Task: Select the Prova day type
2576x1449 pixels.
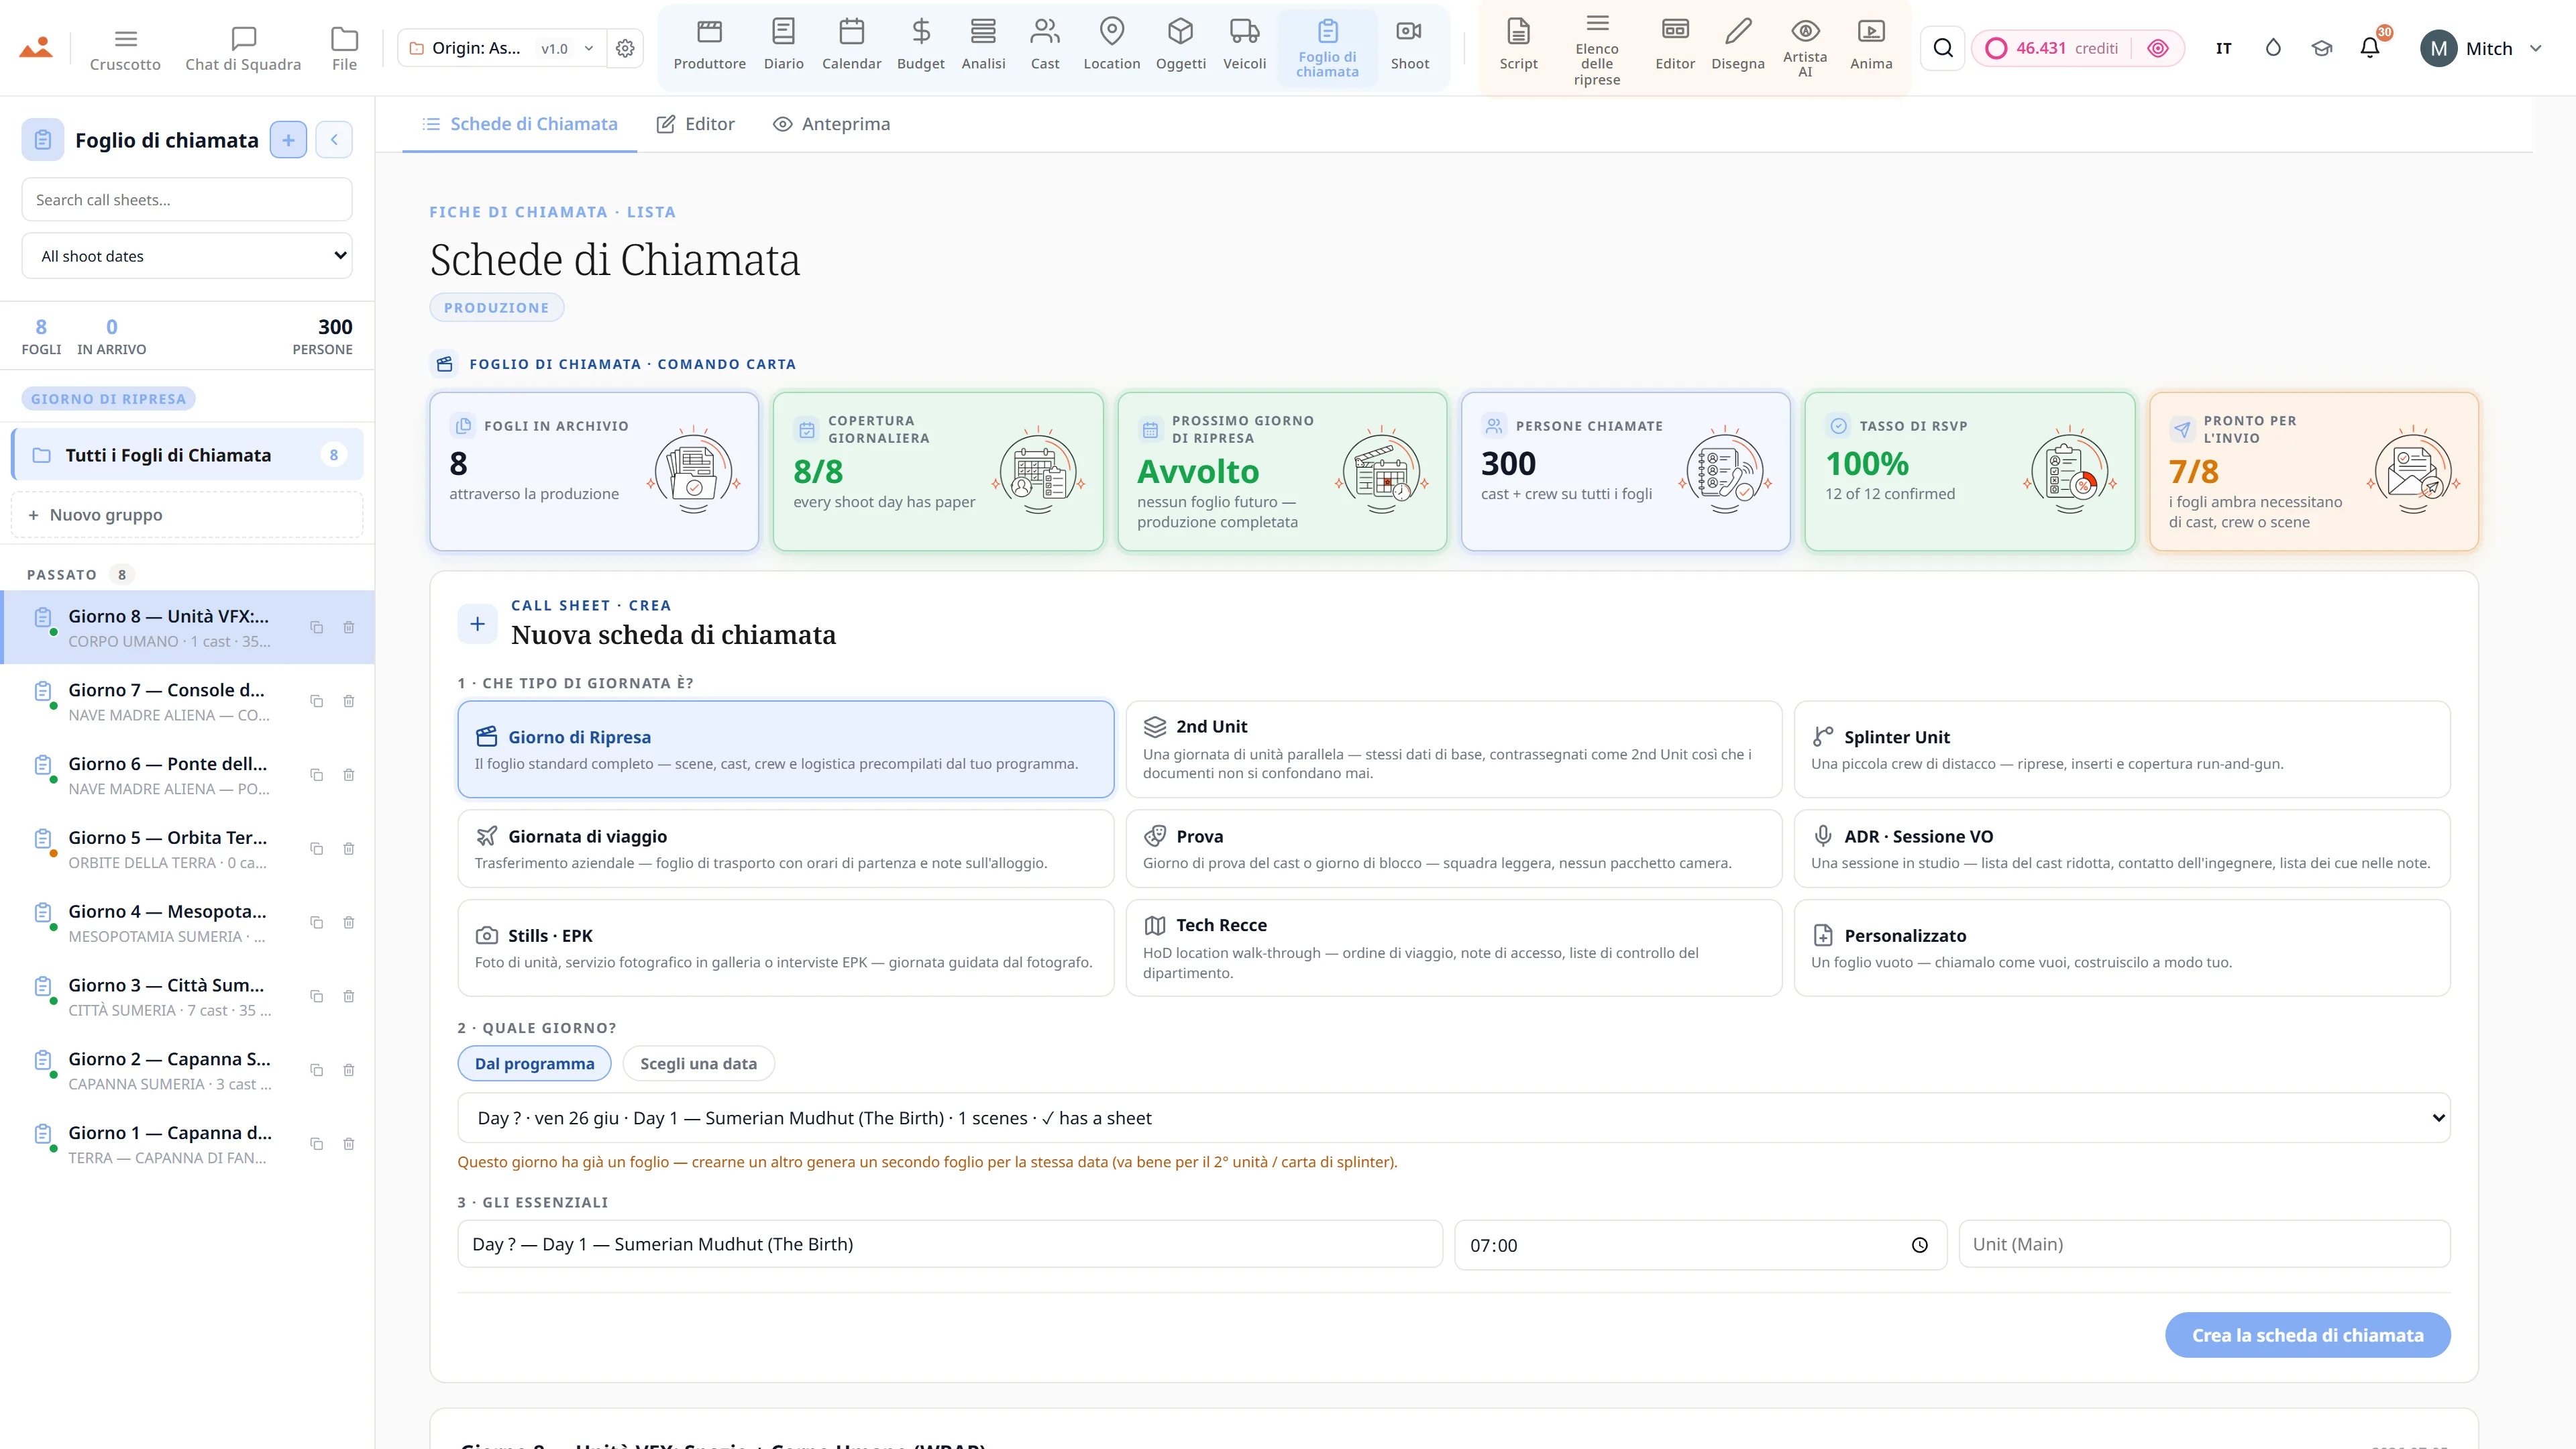Action: 1453,848
